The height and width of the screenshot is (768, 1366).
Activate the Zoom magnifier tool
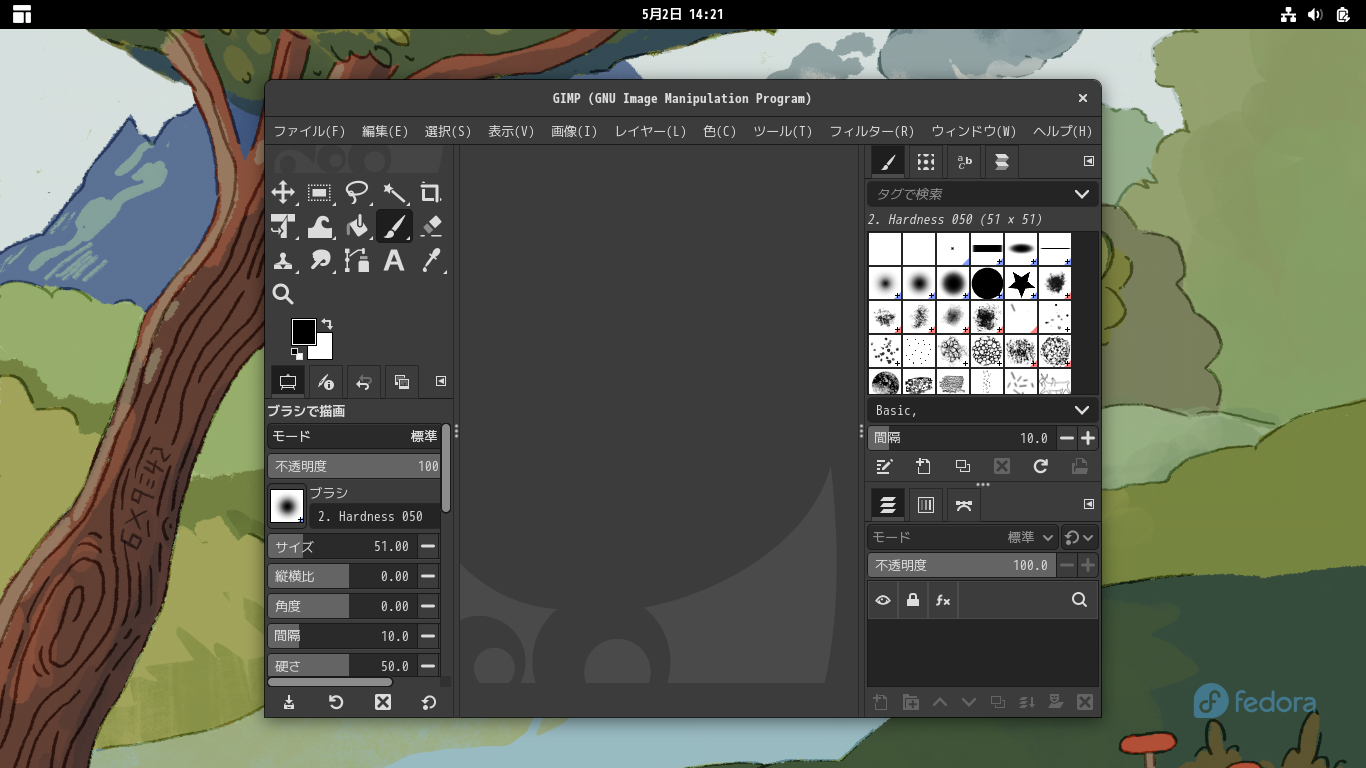[283, 294]
